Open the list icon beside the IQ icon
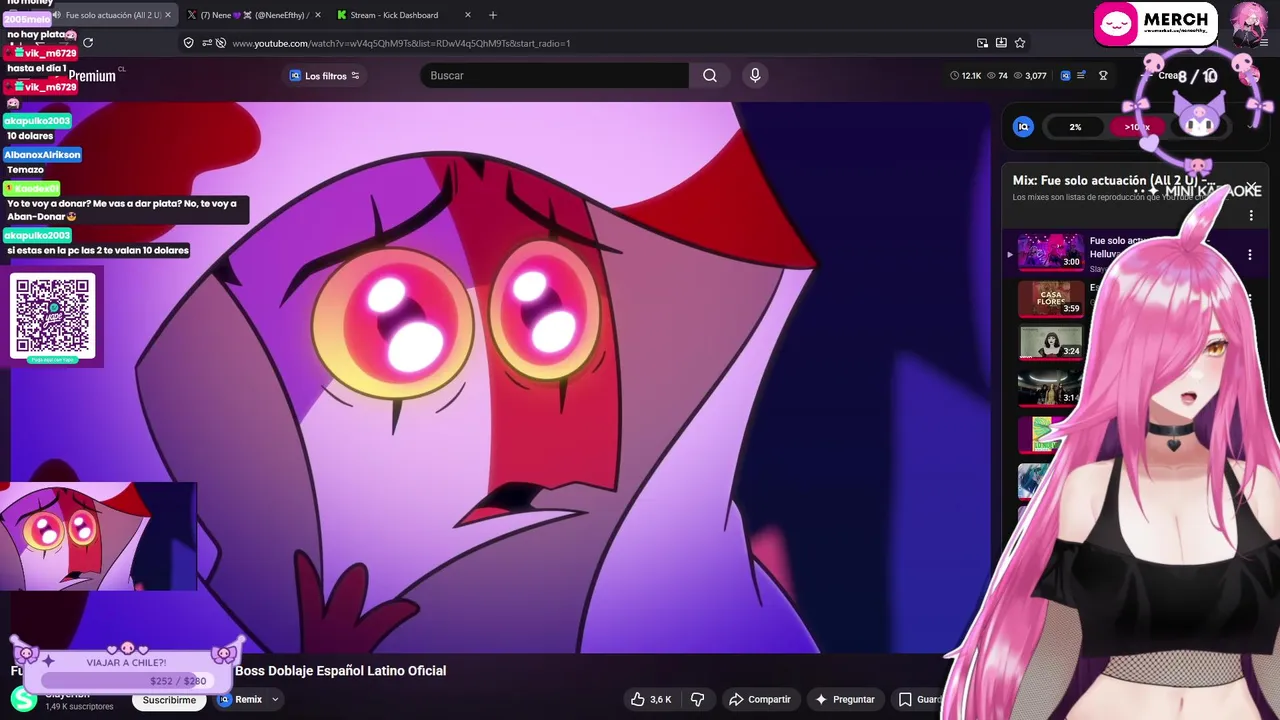 coord(1083,76)
